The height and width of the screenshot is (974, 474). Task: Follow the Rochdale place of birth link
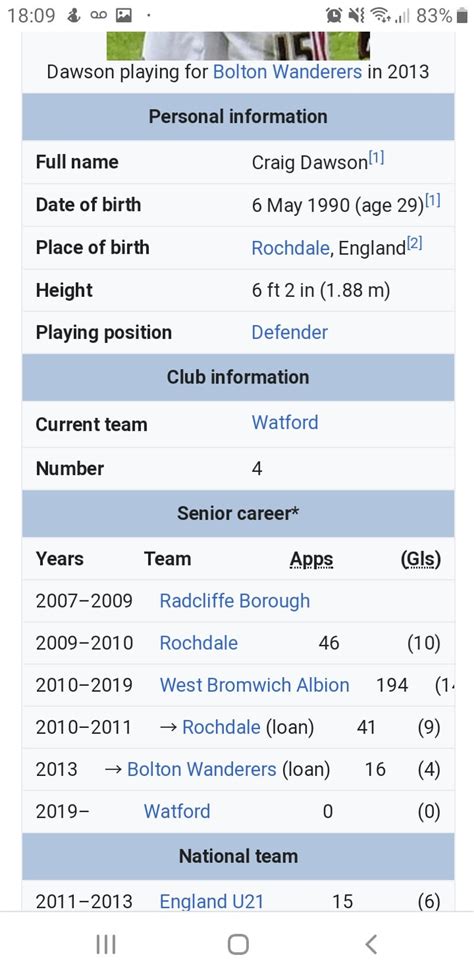click(x=290, y=248)
